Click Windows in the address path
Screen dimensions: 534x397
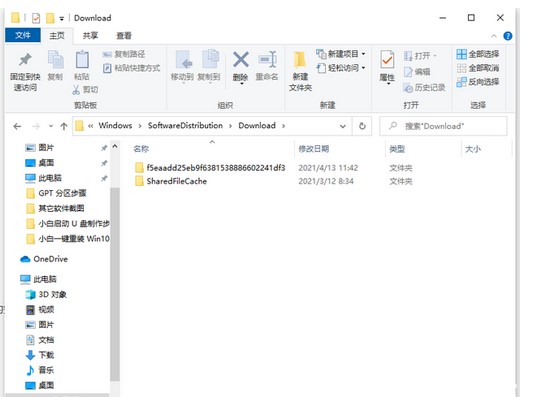pos(115,126)
